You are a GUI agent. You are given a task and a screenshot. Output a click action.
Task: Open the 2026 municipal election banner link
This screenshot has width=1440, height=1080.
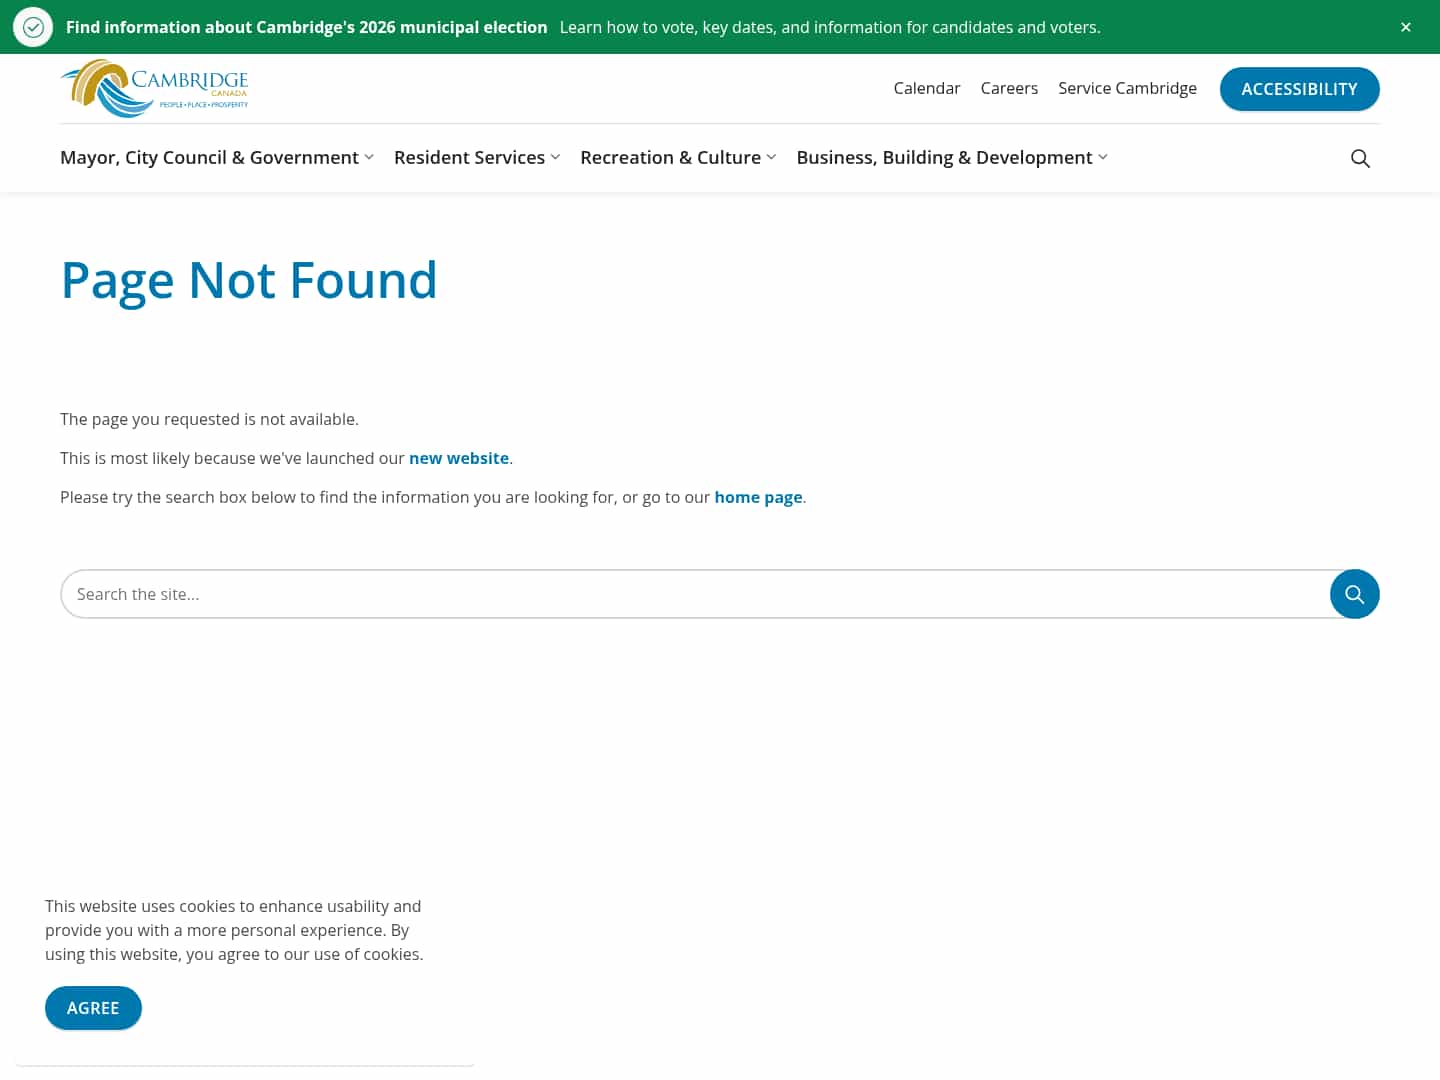click(306, 27)
